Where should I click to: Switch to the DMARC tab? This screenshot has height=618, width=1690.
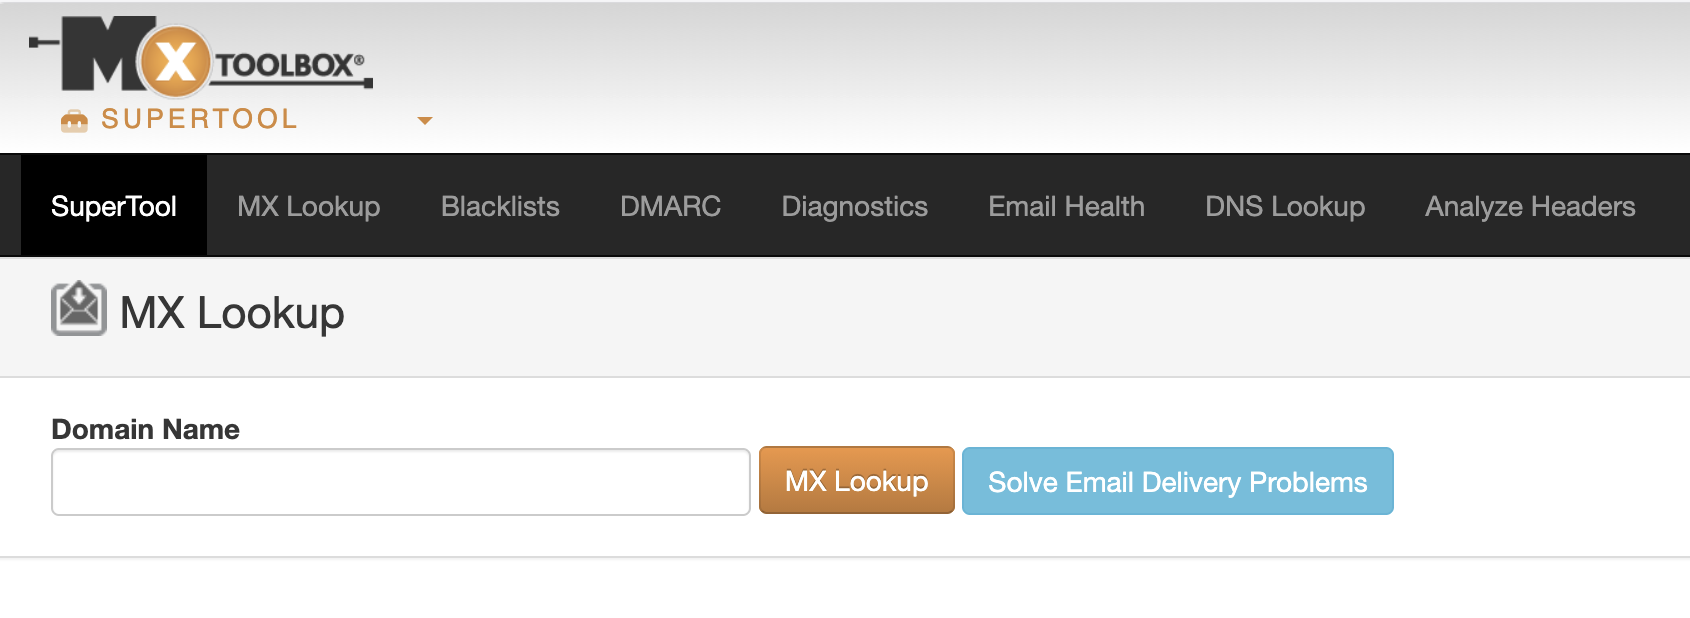pyautogui.click(x=670, y=206)
